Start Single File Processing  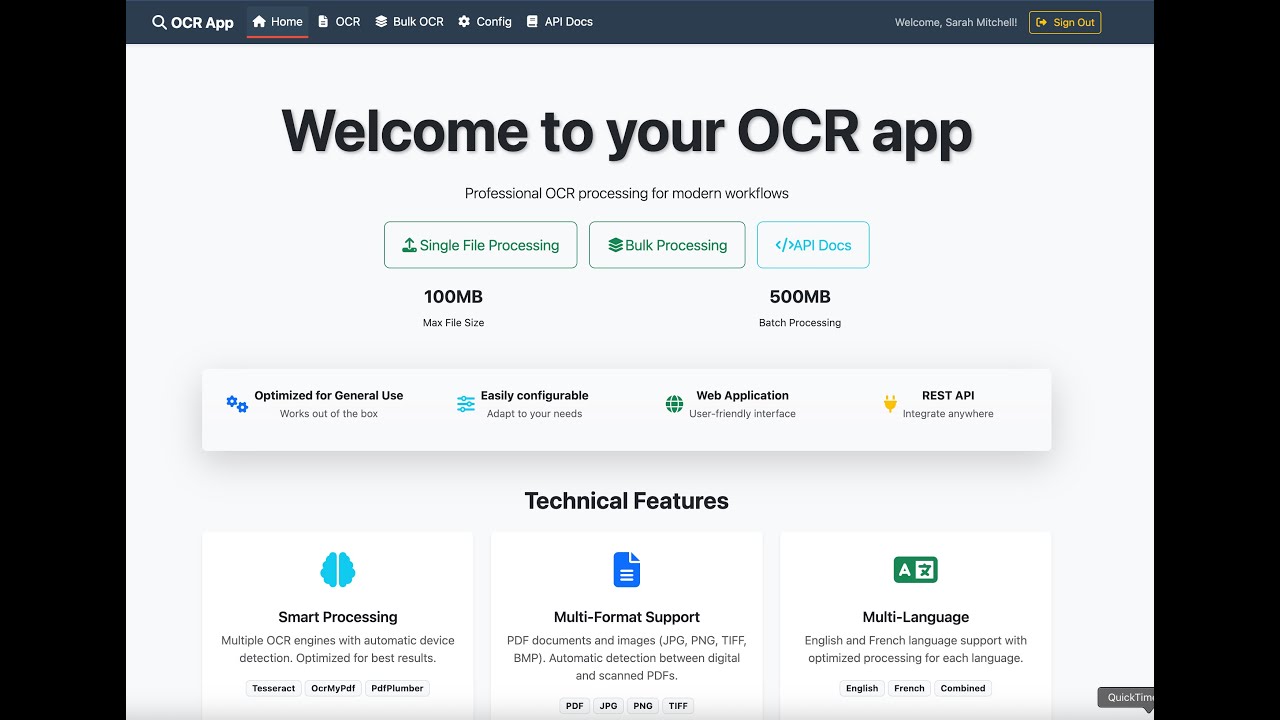pyautogui.click(x=481, y=245)
